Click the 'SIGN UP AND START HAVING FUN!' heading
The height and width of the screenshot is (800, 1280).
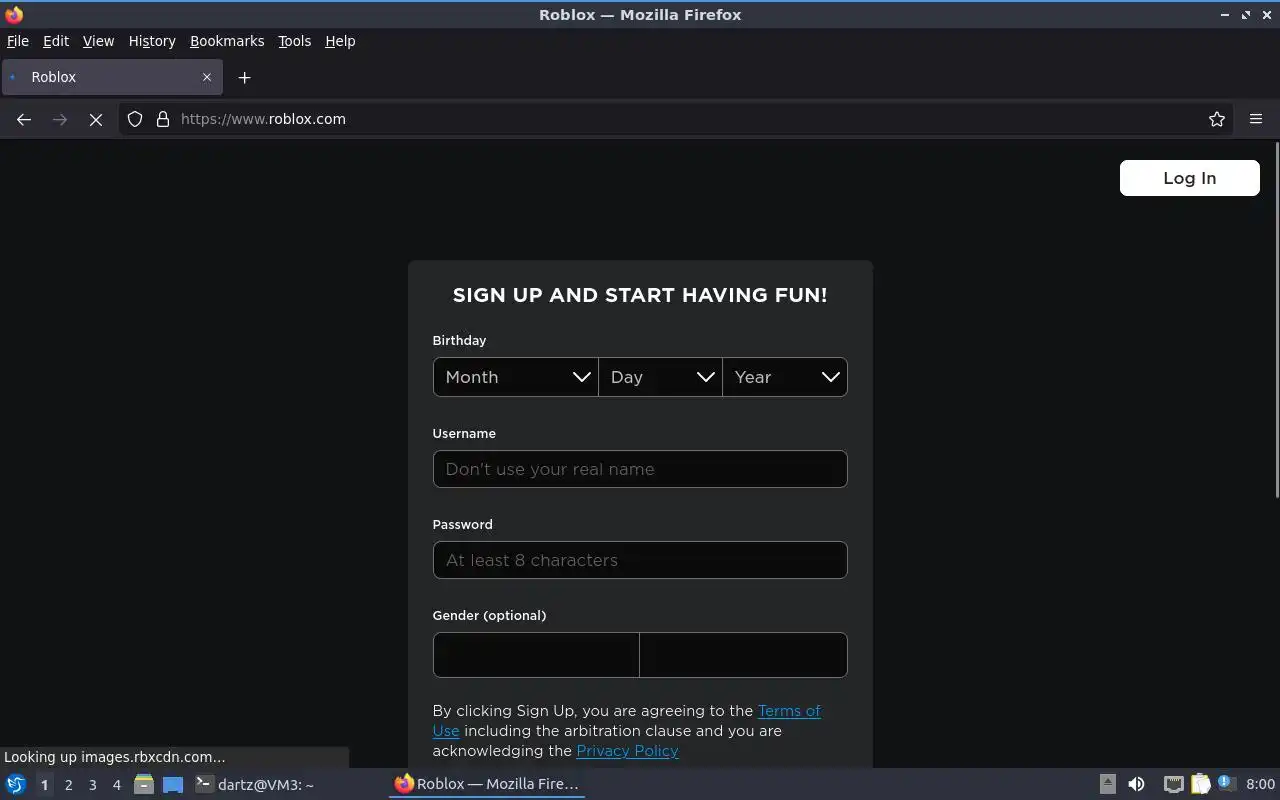click(x=640, y=295)
